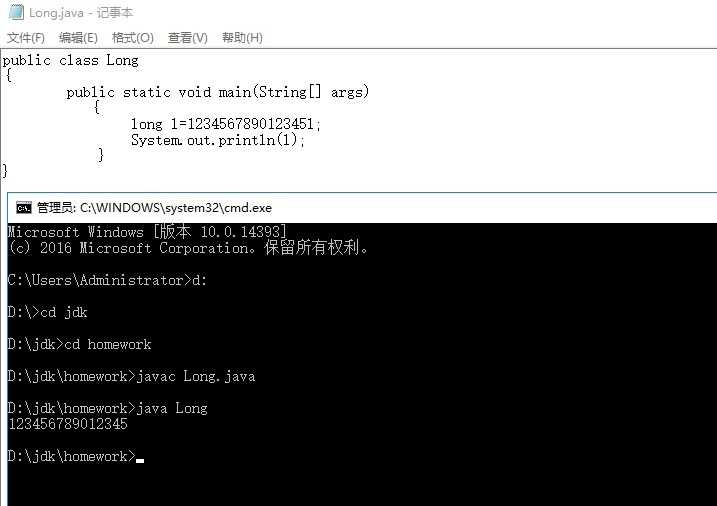The image size is (717, 506).
Task: Click the Microsoft Windows version text line
Action: click(147, 232)
